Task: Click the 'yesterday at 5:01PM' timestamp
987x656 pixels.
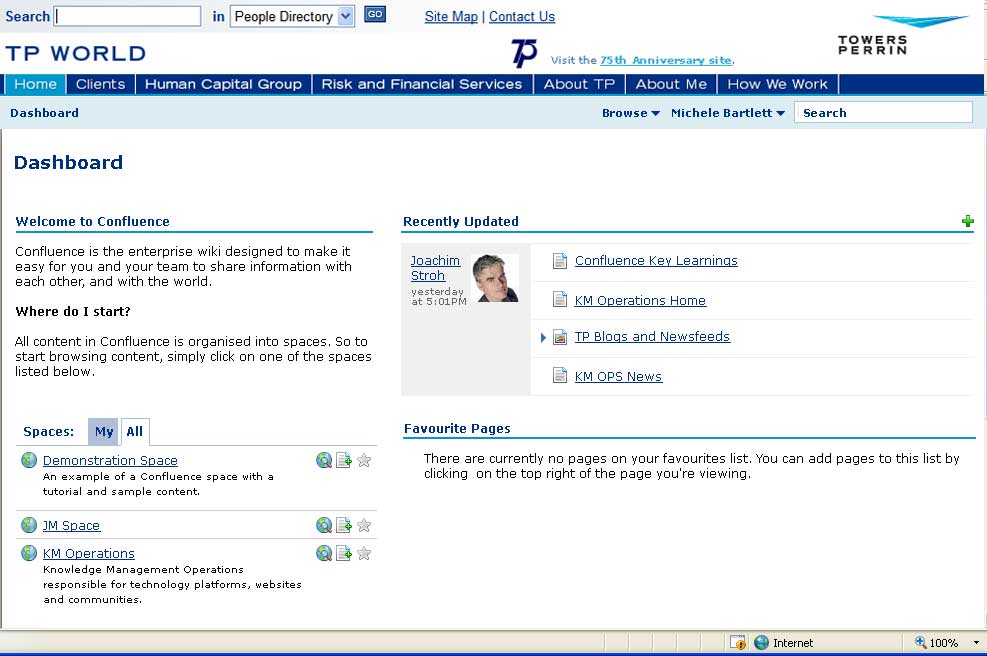Action: pos(439,297)
